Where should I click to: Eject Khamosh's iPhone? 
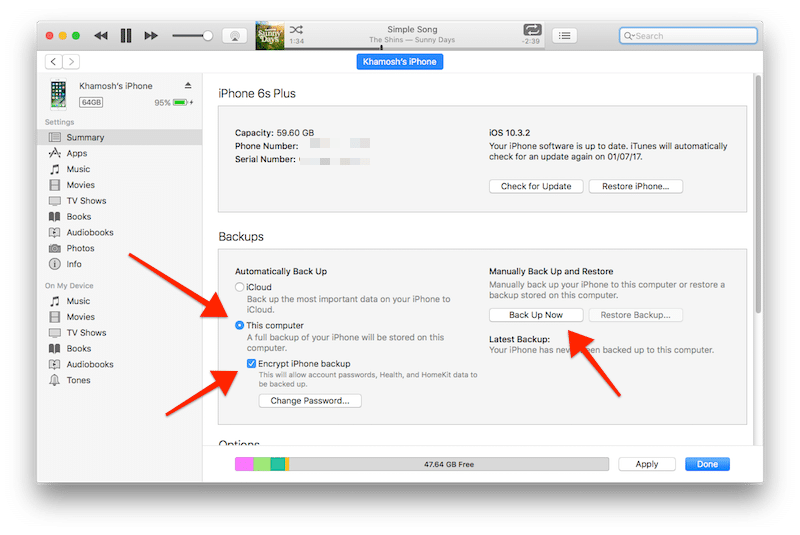coord(188,86)
